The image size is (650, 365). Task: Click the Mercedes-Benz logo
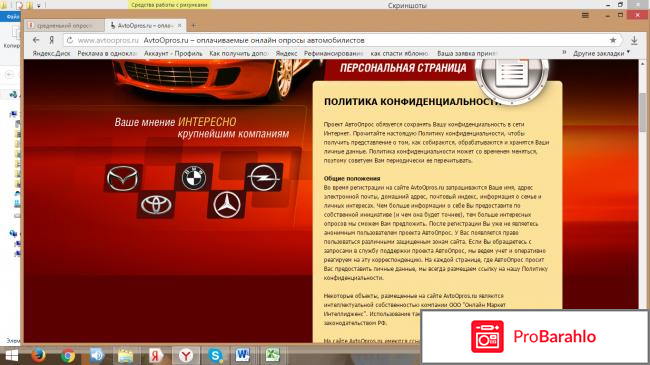tap(226, 204)
